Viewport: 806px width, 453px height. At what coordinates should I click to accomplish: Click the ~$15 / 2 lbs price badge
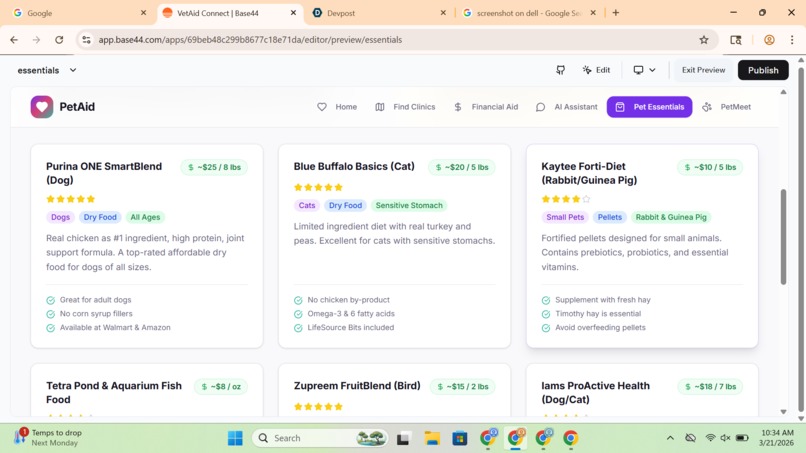click(x=462, y=387)
